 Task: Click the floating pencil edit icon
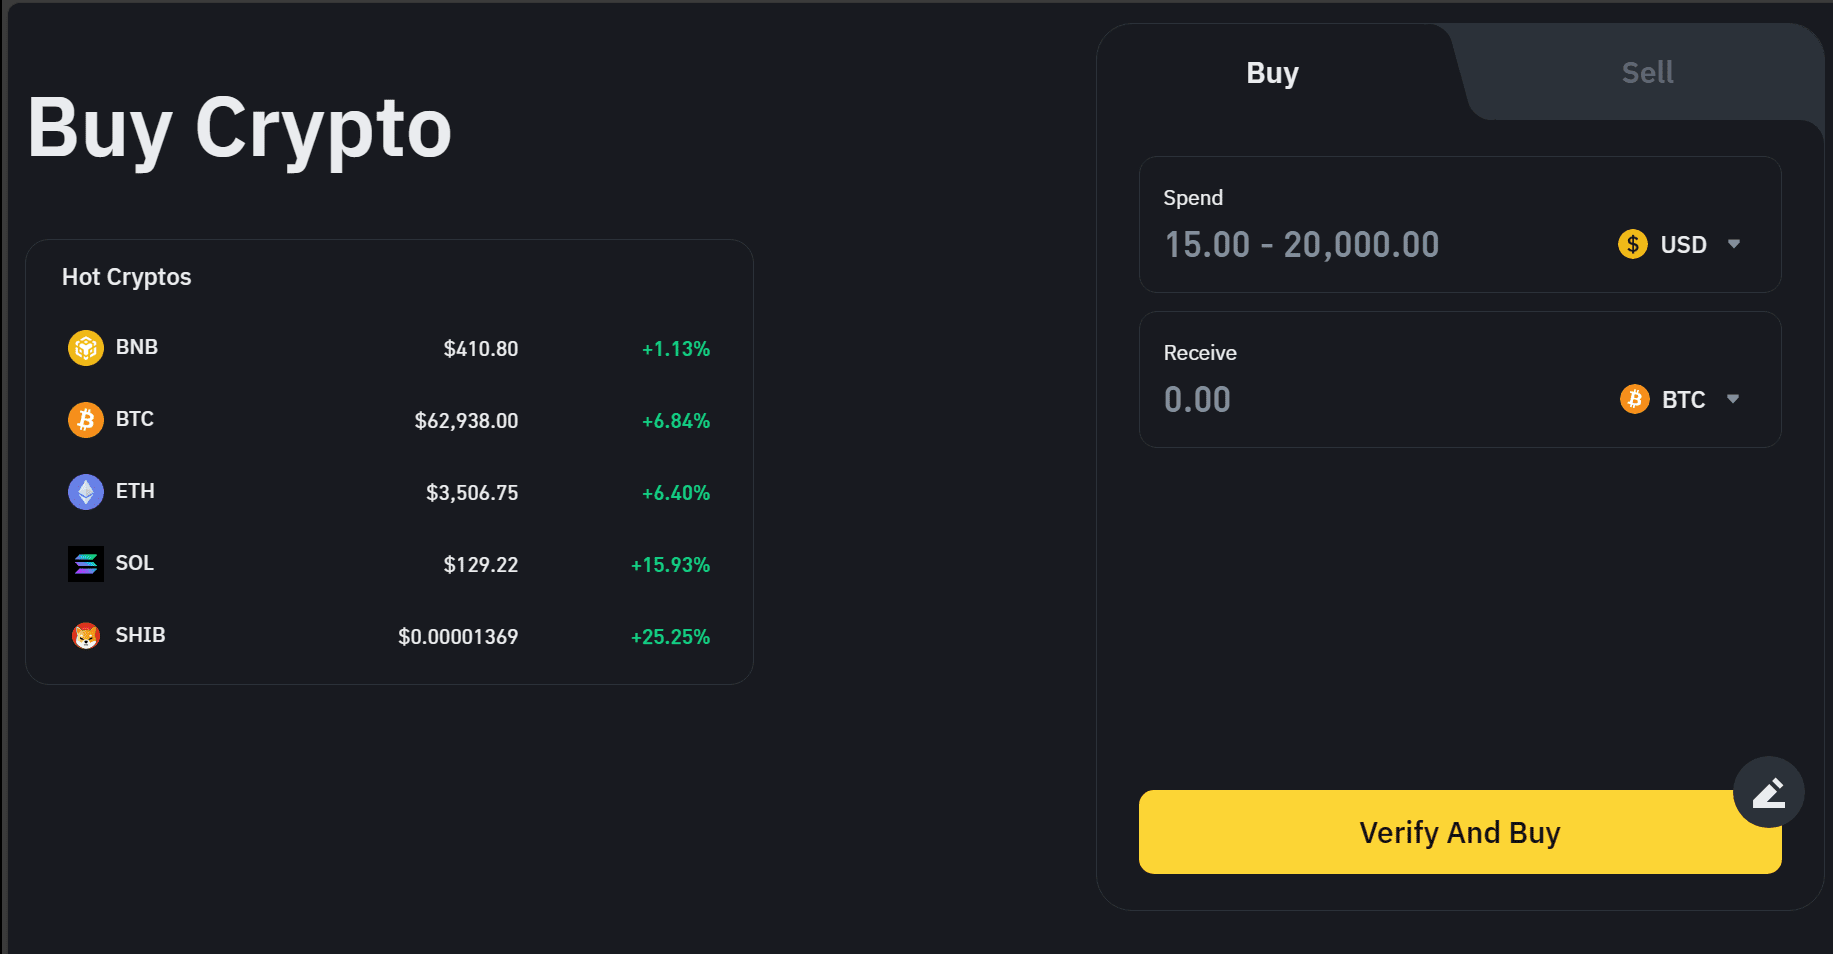pos(1768,792)
